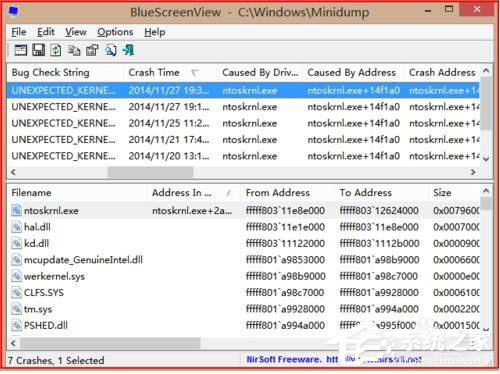500x374 pixels.
Task: Click the ntoskrnl.exe+2a... stack address cell
Action: 192,211
